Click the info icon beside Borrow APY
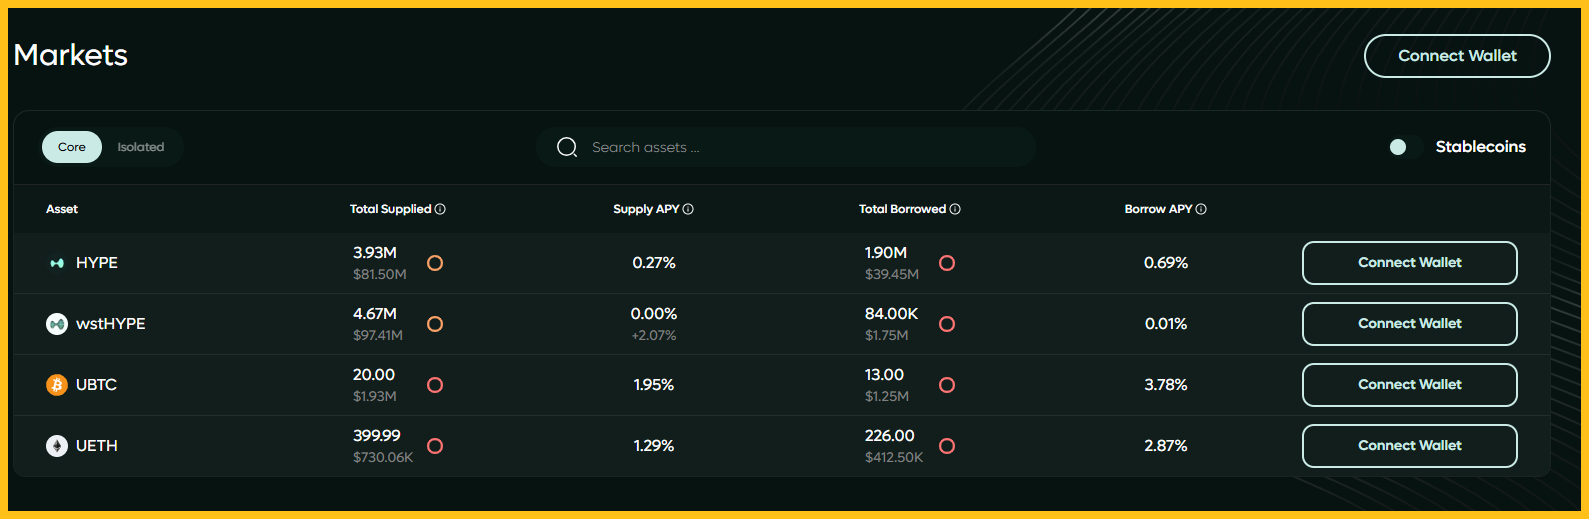The width and height of the screenshot is (1589, 519). (1201, 209)
